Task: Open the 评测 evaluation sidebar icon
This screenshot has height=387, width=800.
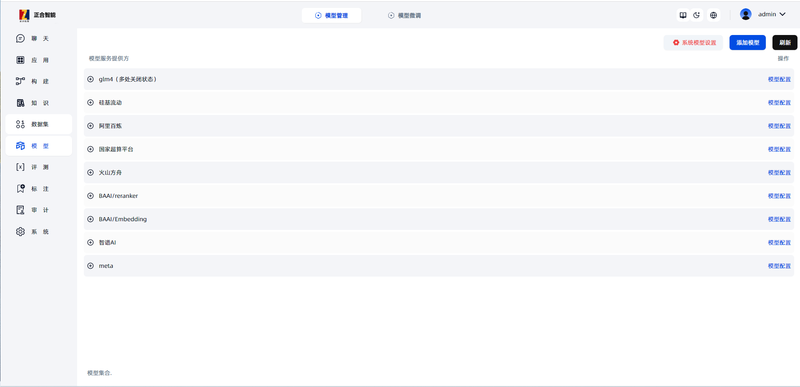Action: [20, 167]
